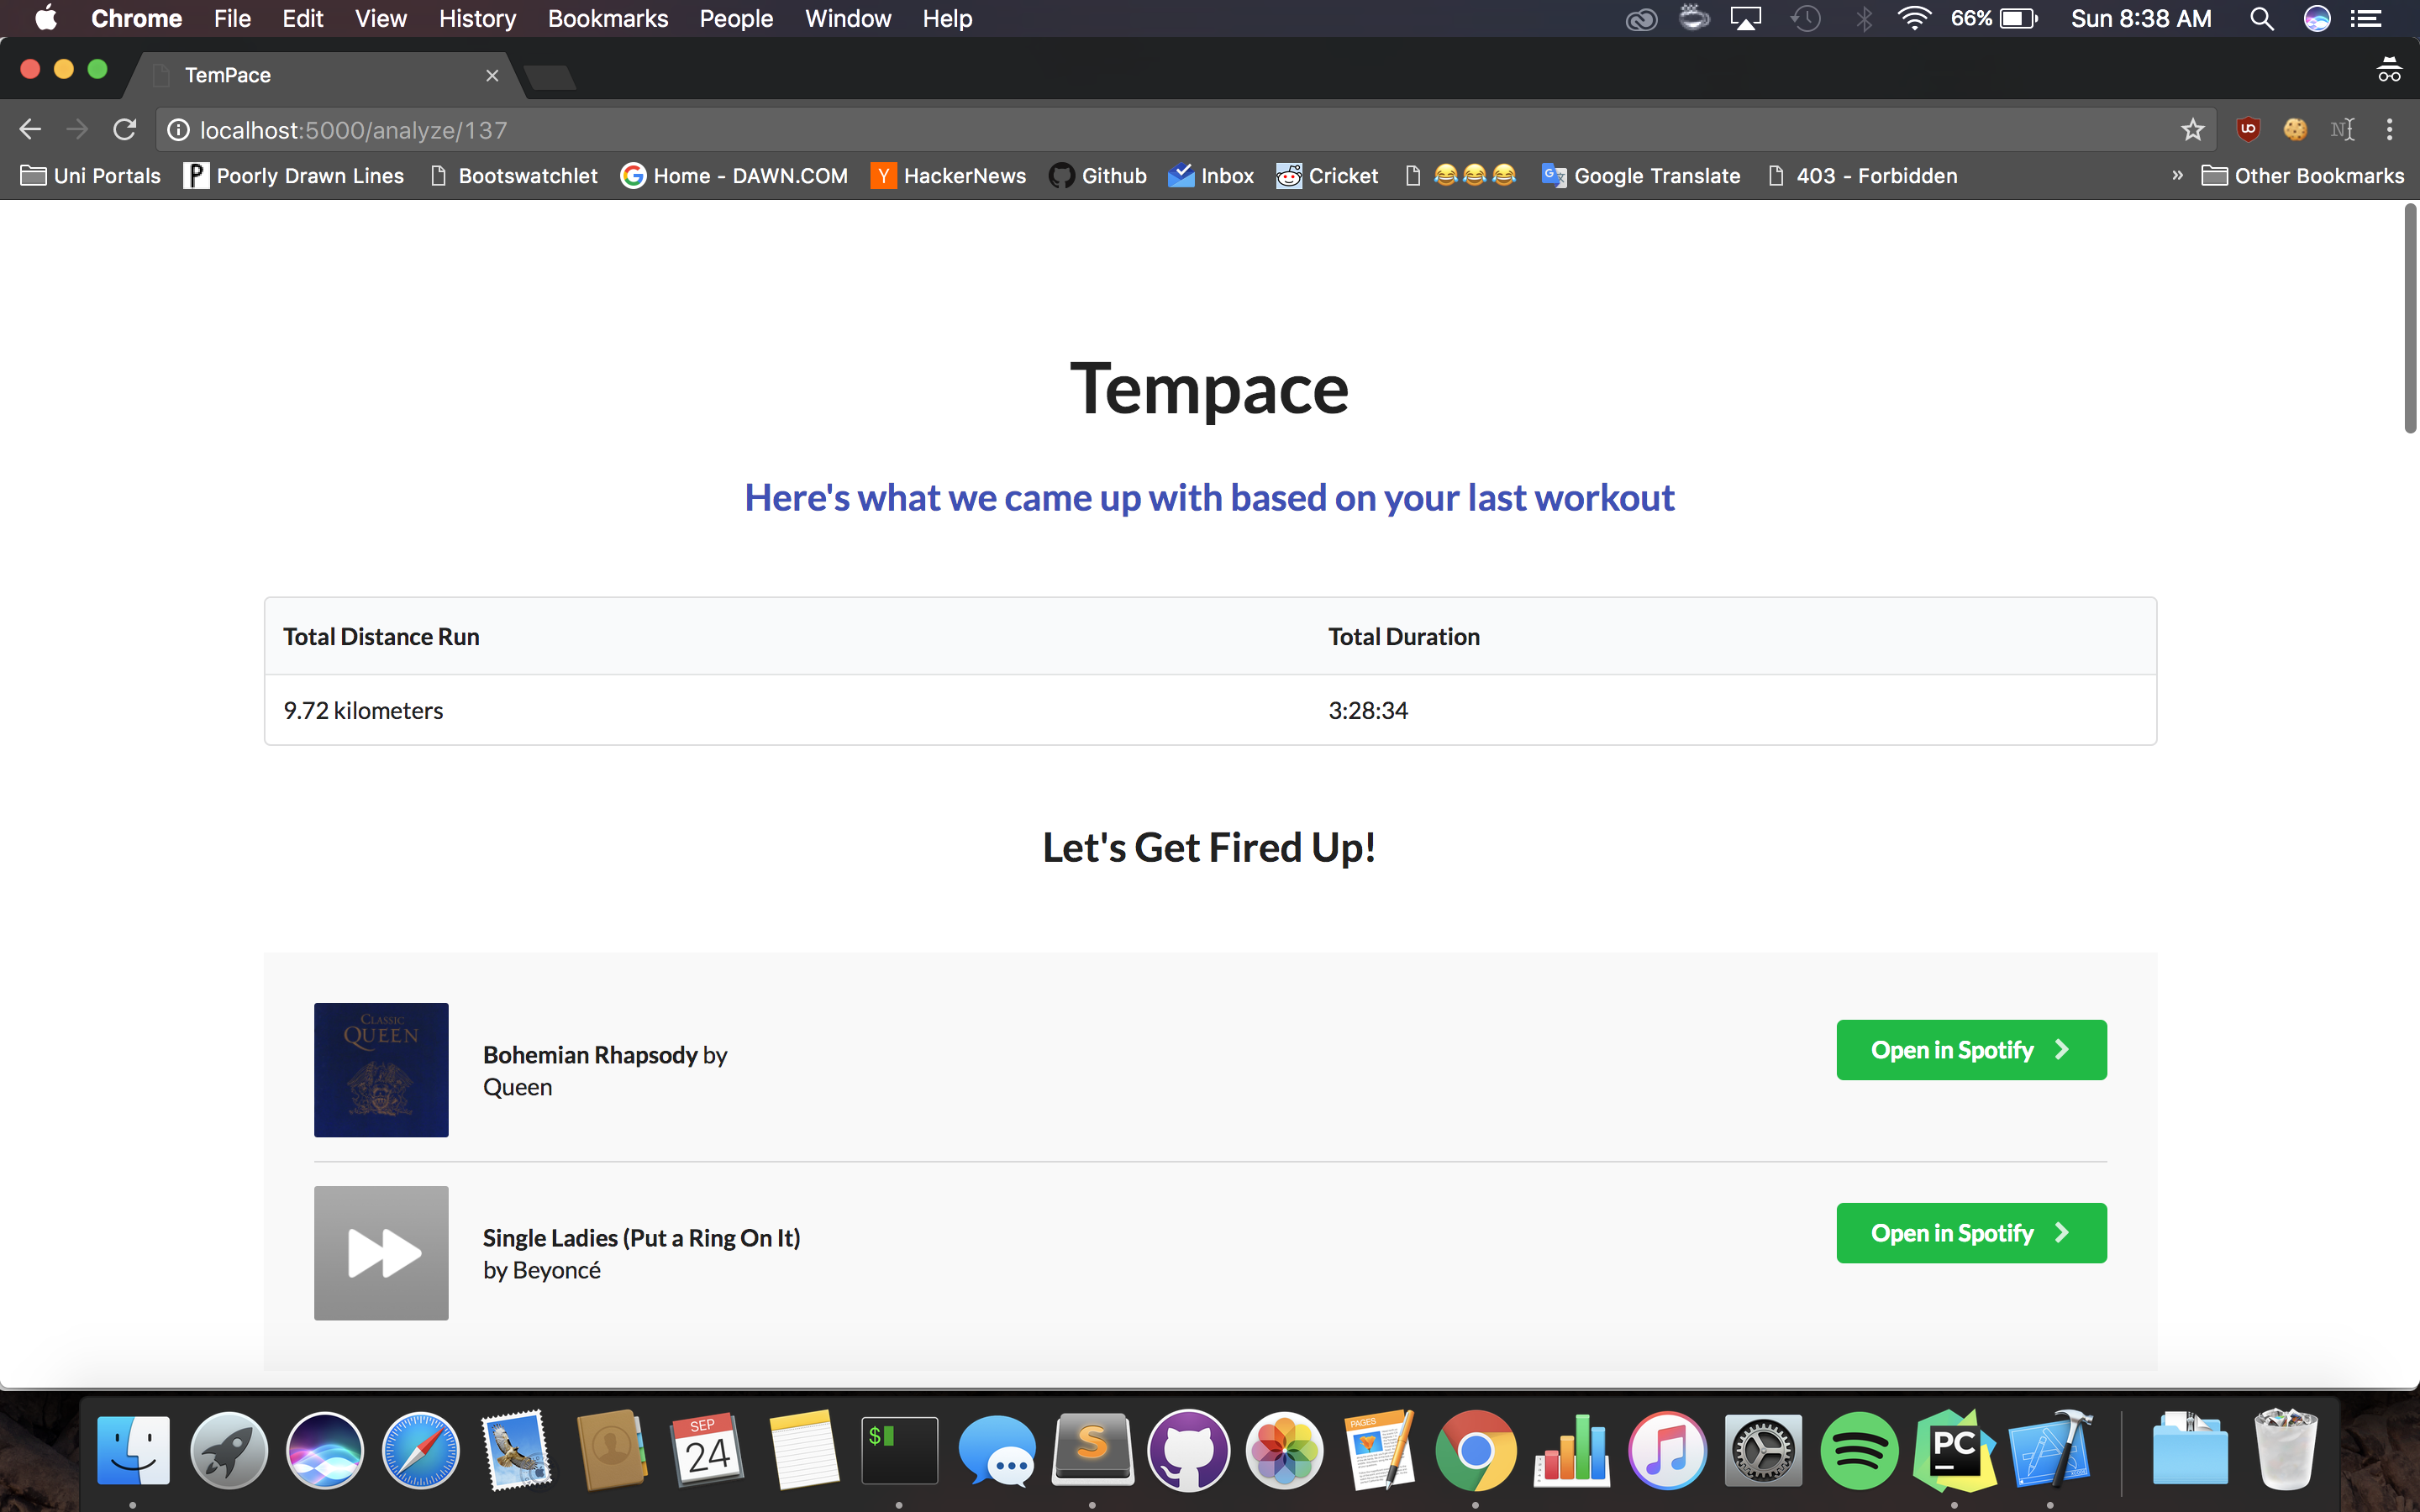Click the cookie extension icon
Image resolution: width=2420 pixels, height=1512 pixels.
pyautogui.click(x=2295, y=130)
